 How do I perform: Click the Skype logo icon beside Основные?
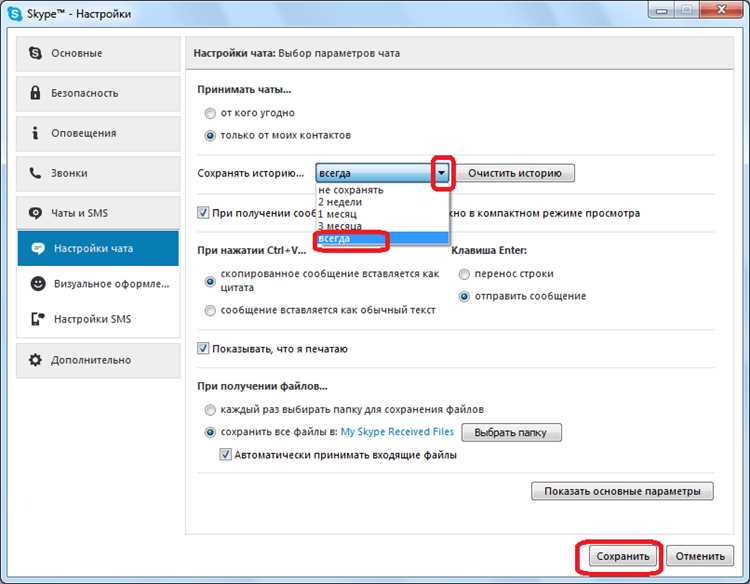(35, 53)
